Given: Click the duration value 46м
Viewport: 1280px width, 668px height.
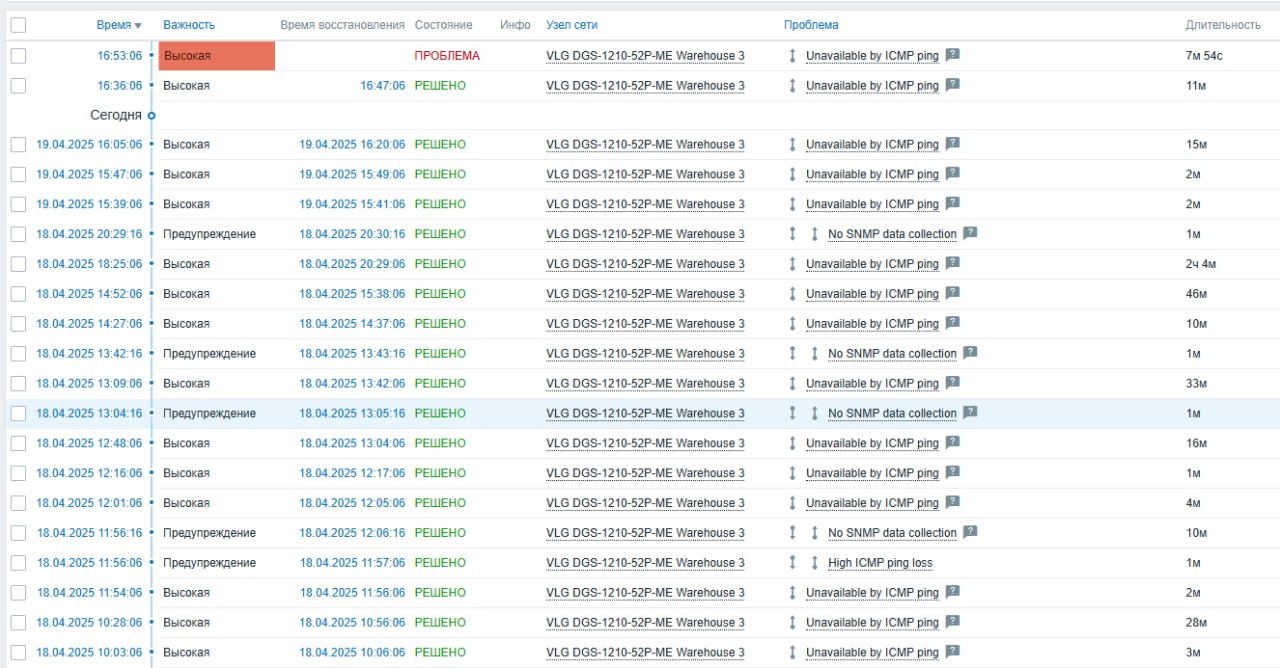Looking at the screenshot, I should pos(1197,294).
